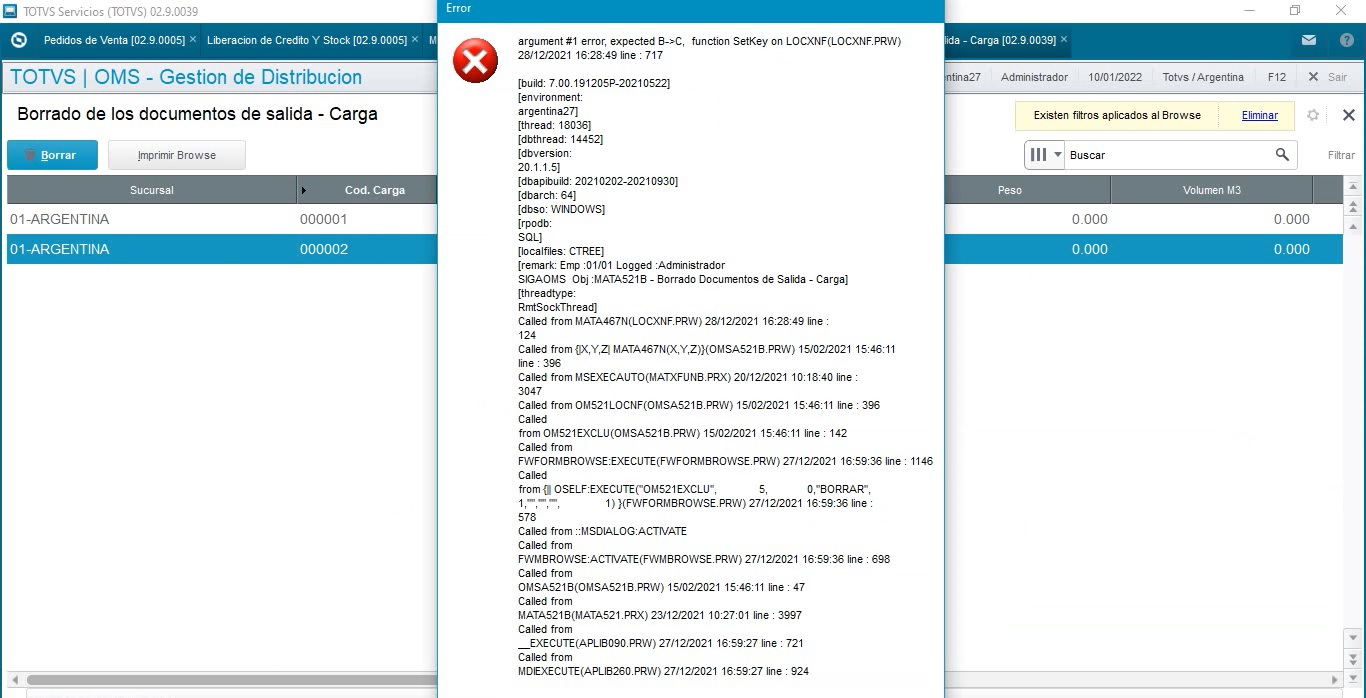Click Peso 0.000 in the highlighted row
Image resolution: width=1366 pixels, height=698 pixels.
pos(1089,249)
